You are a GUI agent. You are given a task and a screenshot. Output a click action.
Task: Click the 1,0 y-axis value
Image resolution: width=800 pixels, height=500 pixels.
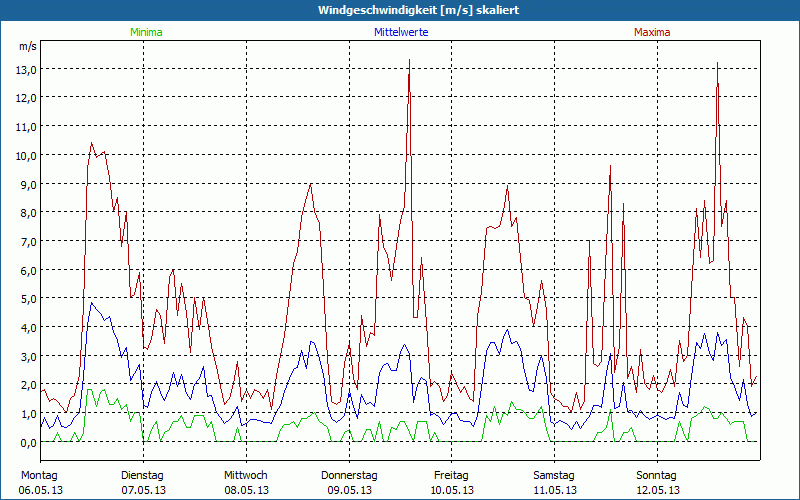tap(29, 414)
